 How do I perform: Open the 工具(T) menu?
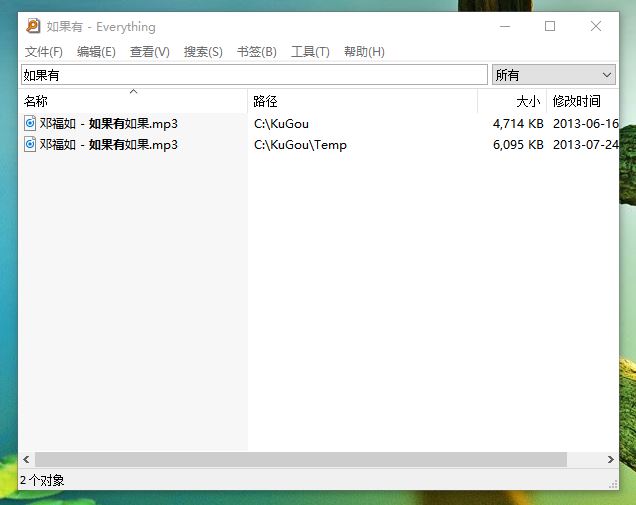[x=310, y=52]
